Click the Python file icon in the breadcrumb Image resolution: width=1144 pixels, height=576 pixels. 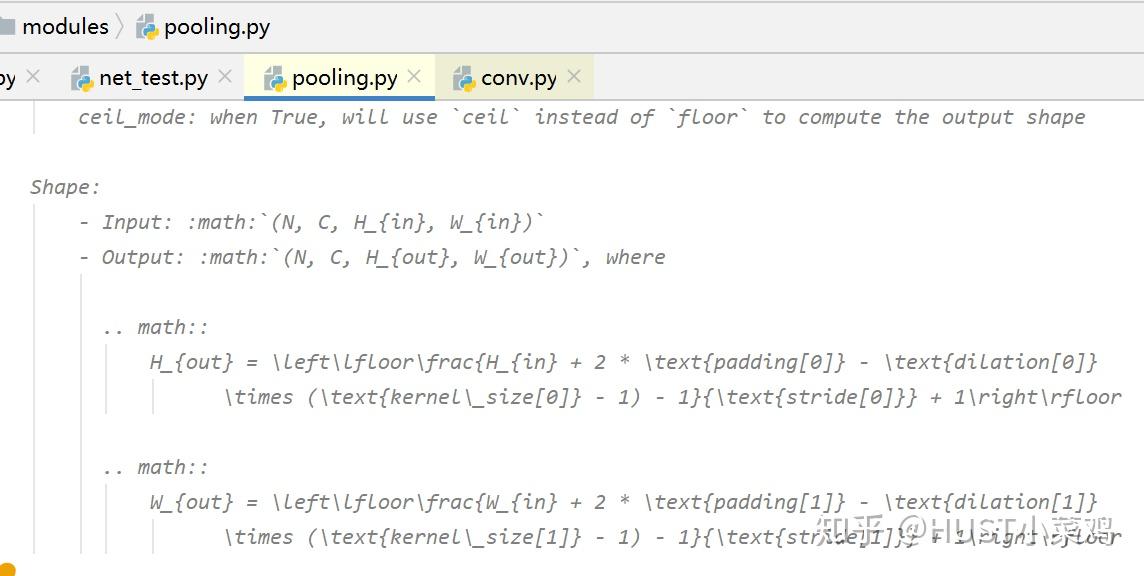tap(147, 27)
